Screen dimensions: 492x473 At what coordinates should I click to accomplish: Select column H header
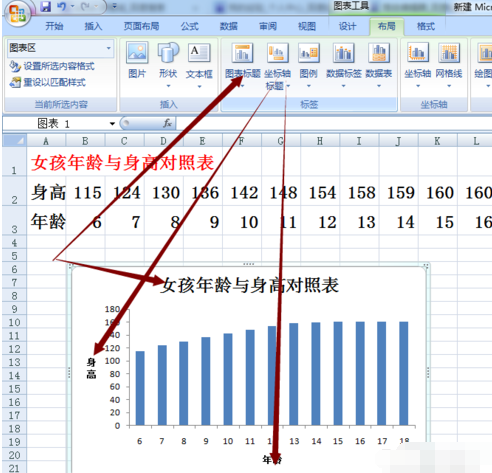tap(320, 141)
